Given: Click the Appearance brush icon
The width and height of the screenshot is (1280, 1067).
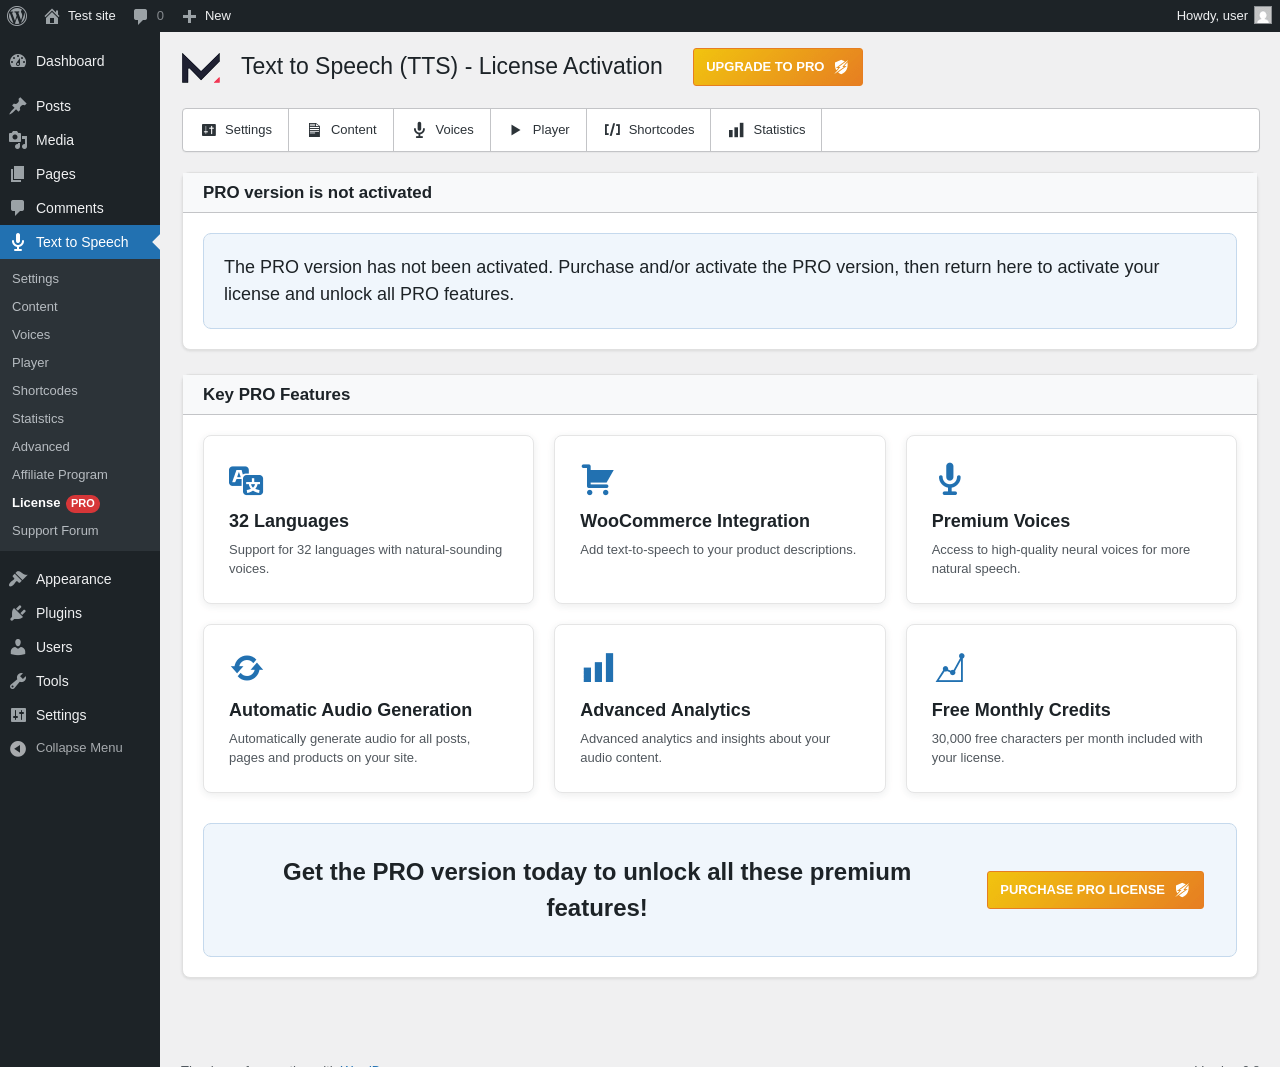Looking at the screenshot, I should point(18,579).
